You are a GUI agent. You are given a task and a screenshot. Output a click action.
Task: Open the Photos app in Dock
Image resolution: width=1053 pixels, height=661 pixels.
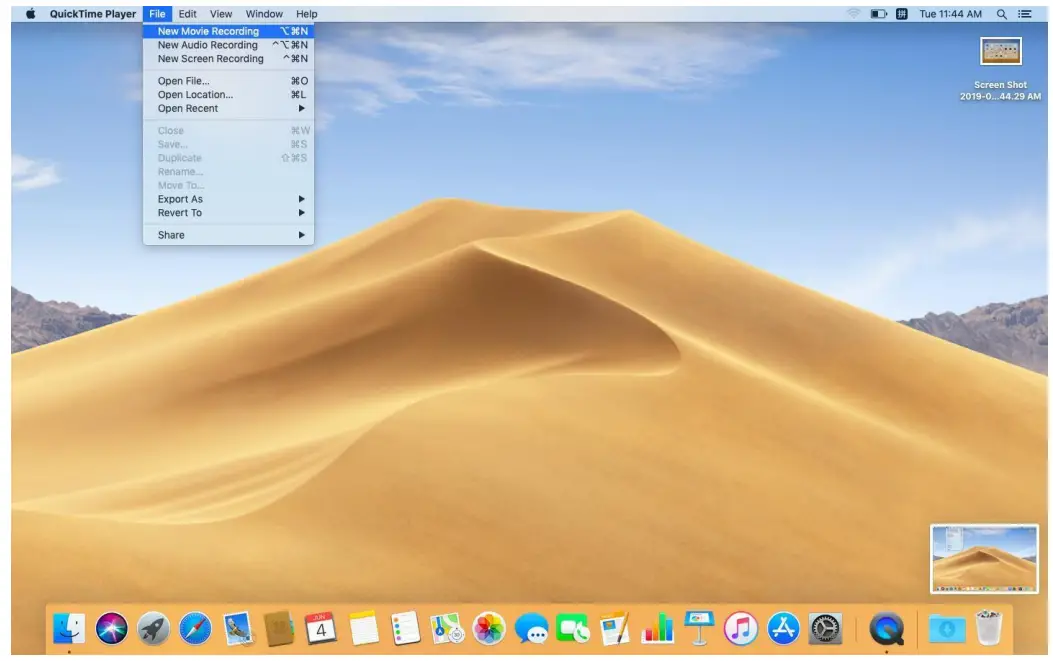(x=489, y=628)
